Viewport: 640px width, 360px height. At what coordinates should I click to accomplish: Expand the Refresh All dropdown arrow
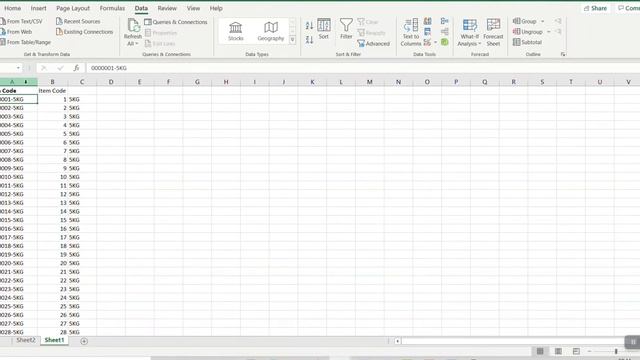137,44
